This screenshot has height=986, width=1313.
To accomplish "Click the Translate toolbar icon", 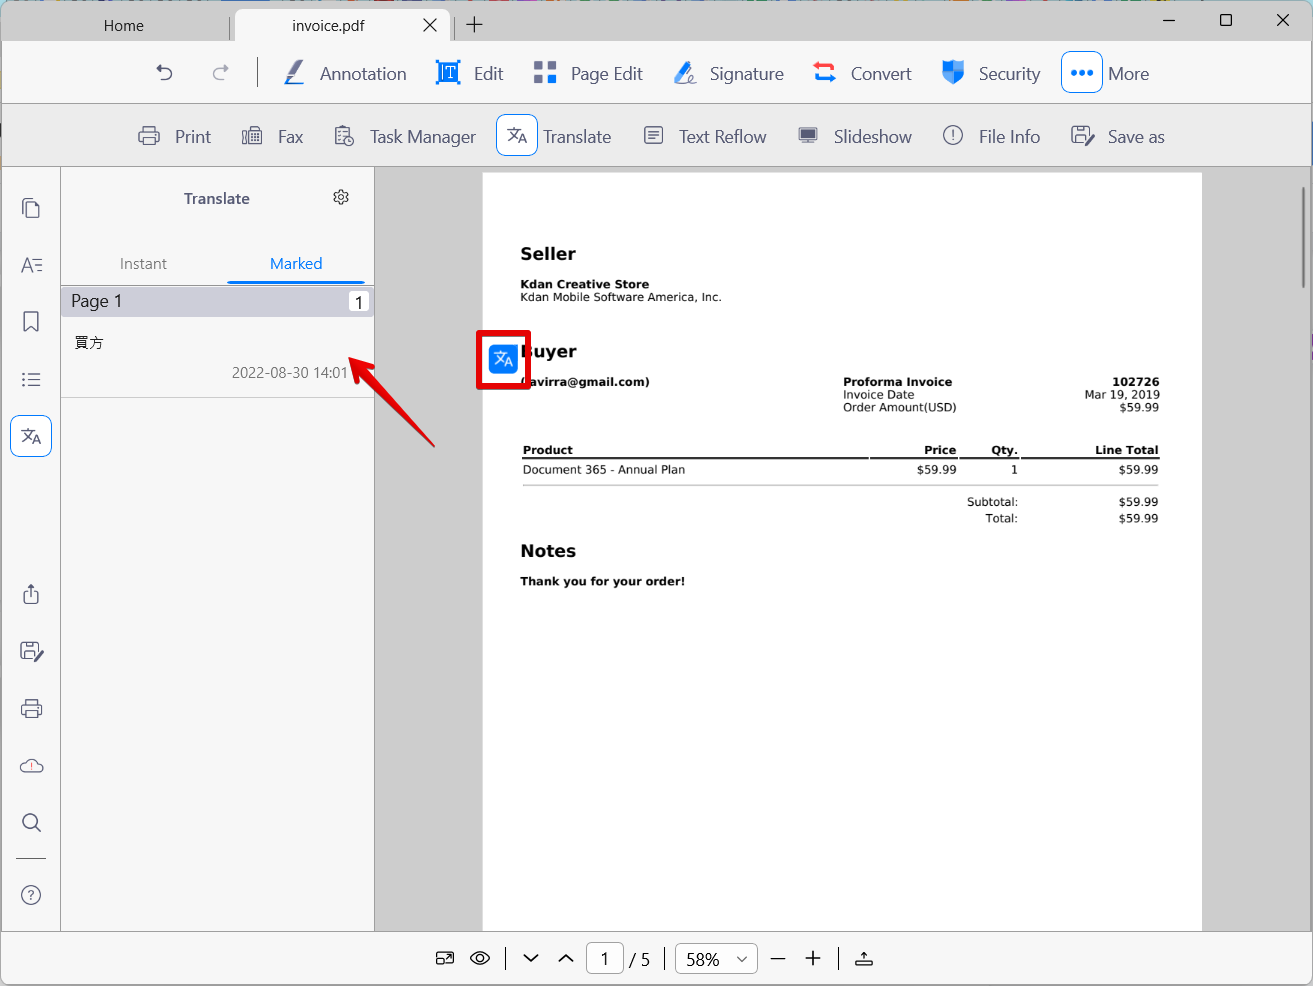I will [517, 136].
